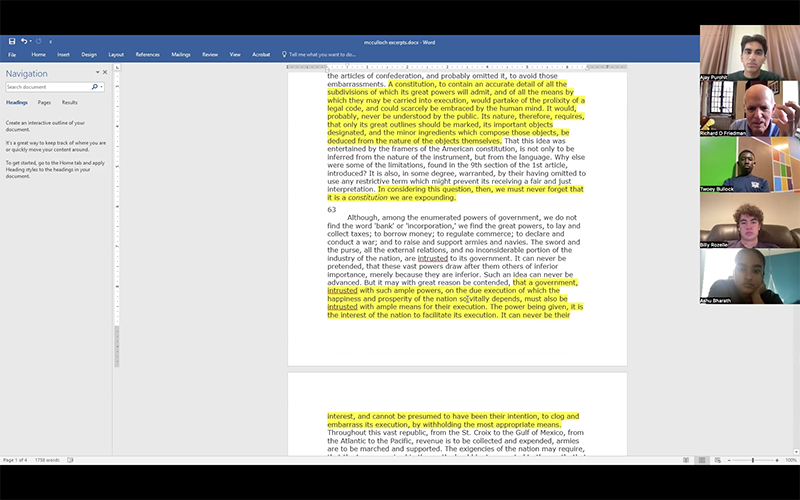800x500 pixels.
Task: Switch to Pages tab in Navigation
Action: (44, 102)
